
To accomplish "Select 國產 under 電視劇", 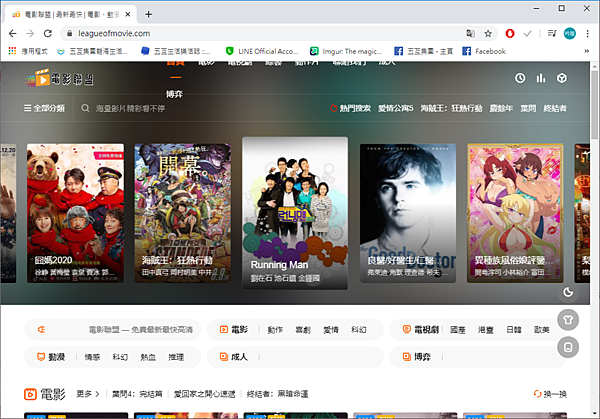I will pos(458,329).
